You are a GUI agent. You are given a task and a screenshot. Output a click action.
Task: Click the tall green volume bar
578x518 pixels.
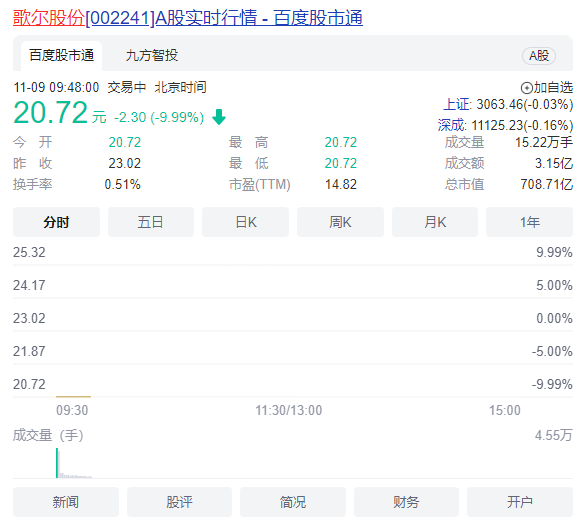point(57,463)
